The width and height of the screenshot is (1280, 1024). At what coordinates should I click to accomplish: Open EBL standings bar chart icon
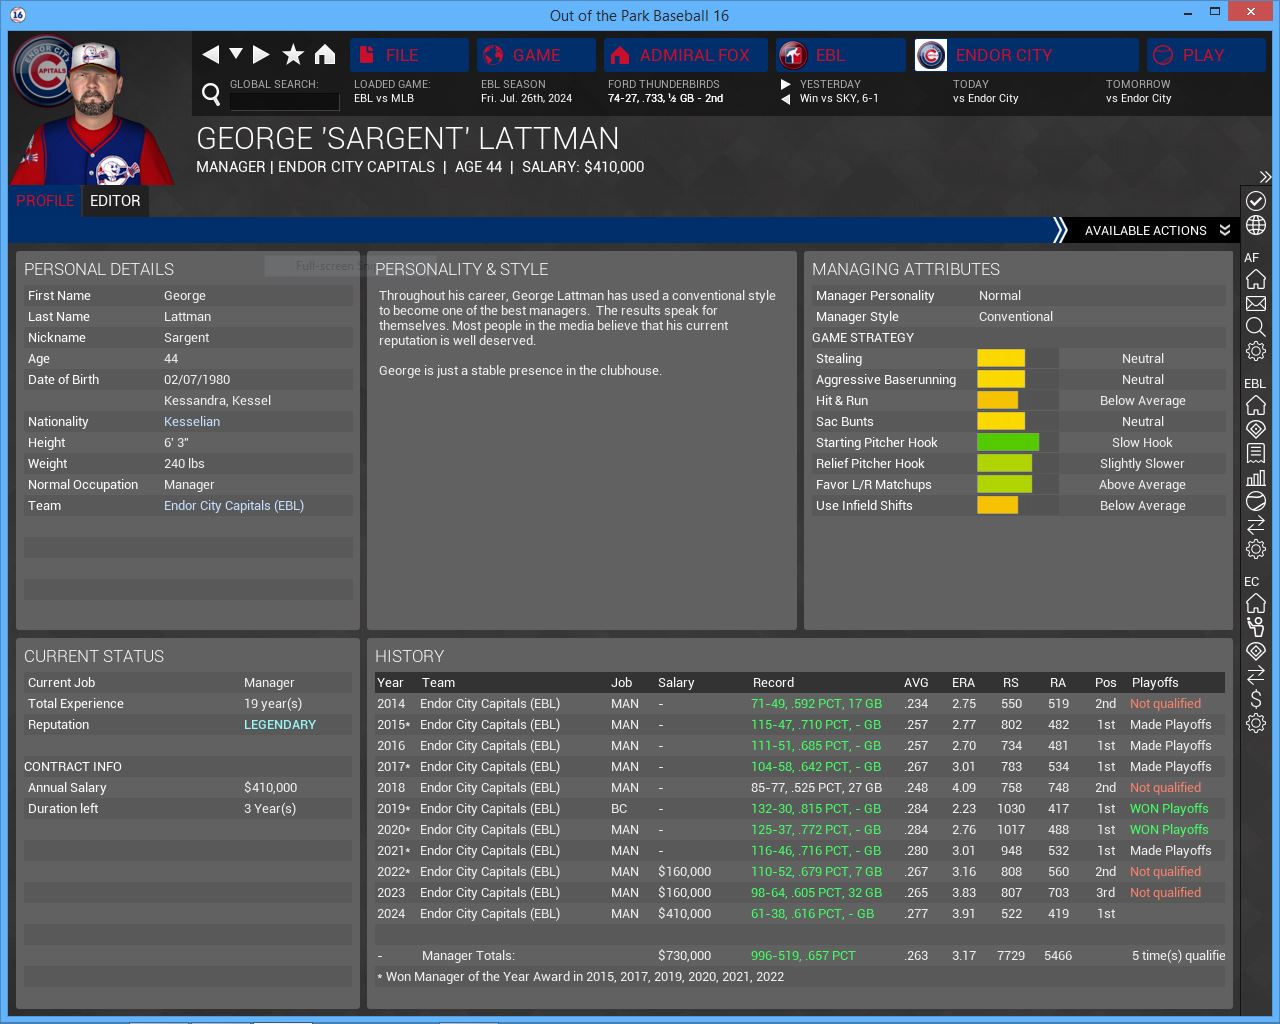(1256, 477)
